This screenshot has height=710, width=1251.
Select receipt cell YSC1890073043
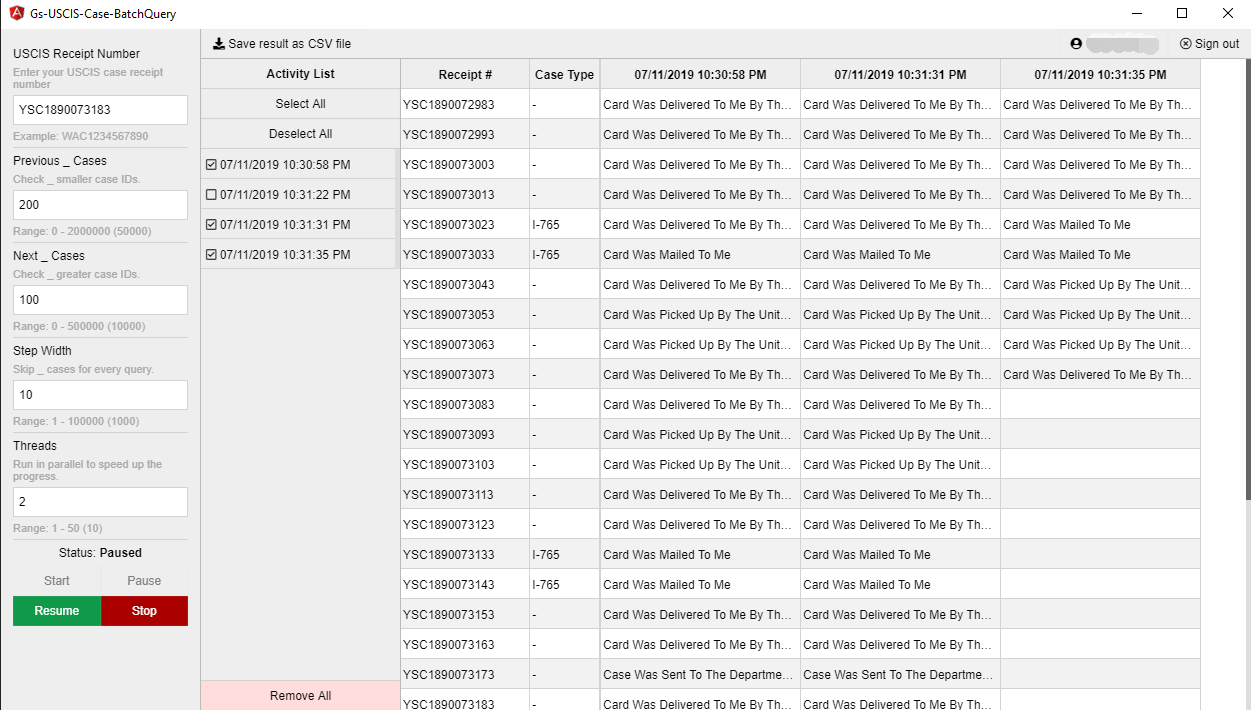[x=465, y=285]
